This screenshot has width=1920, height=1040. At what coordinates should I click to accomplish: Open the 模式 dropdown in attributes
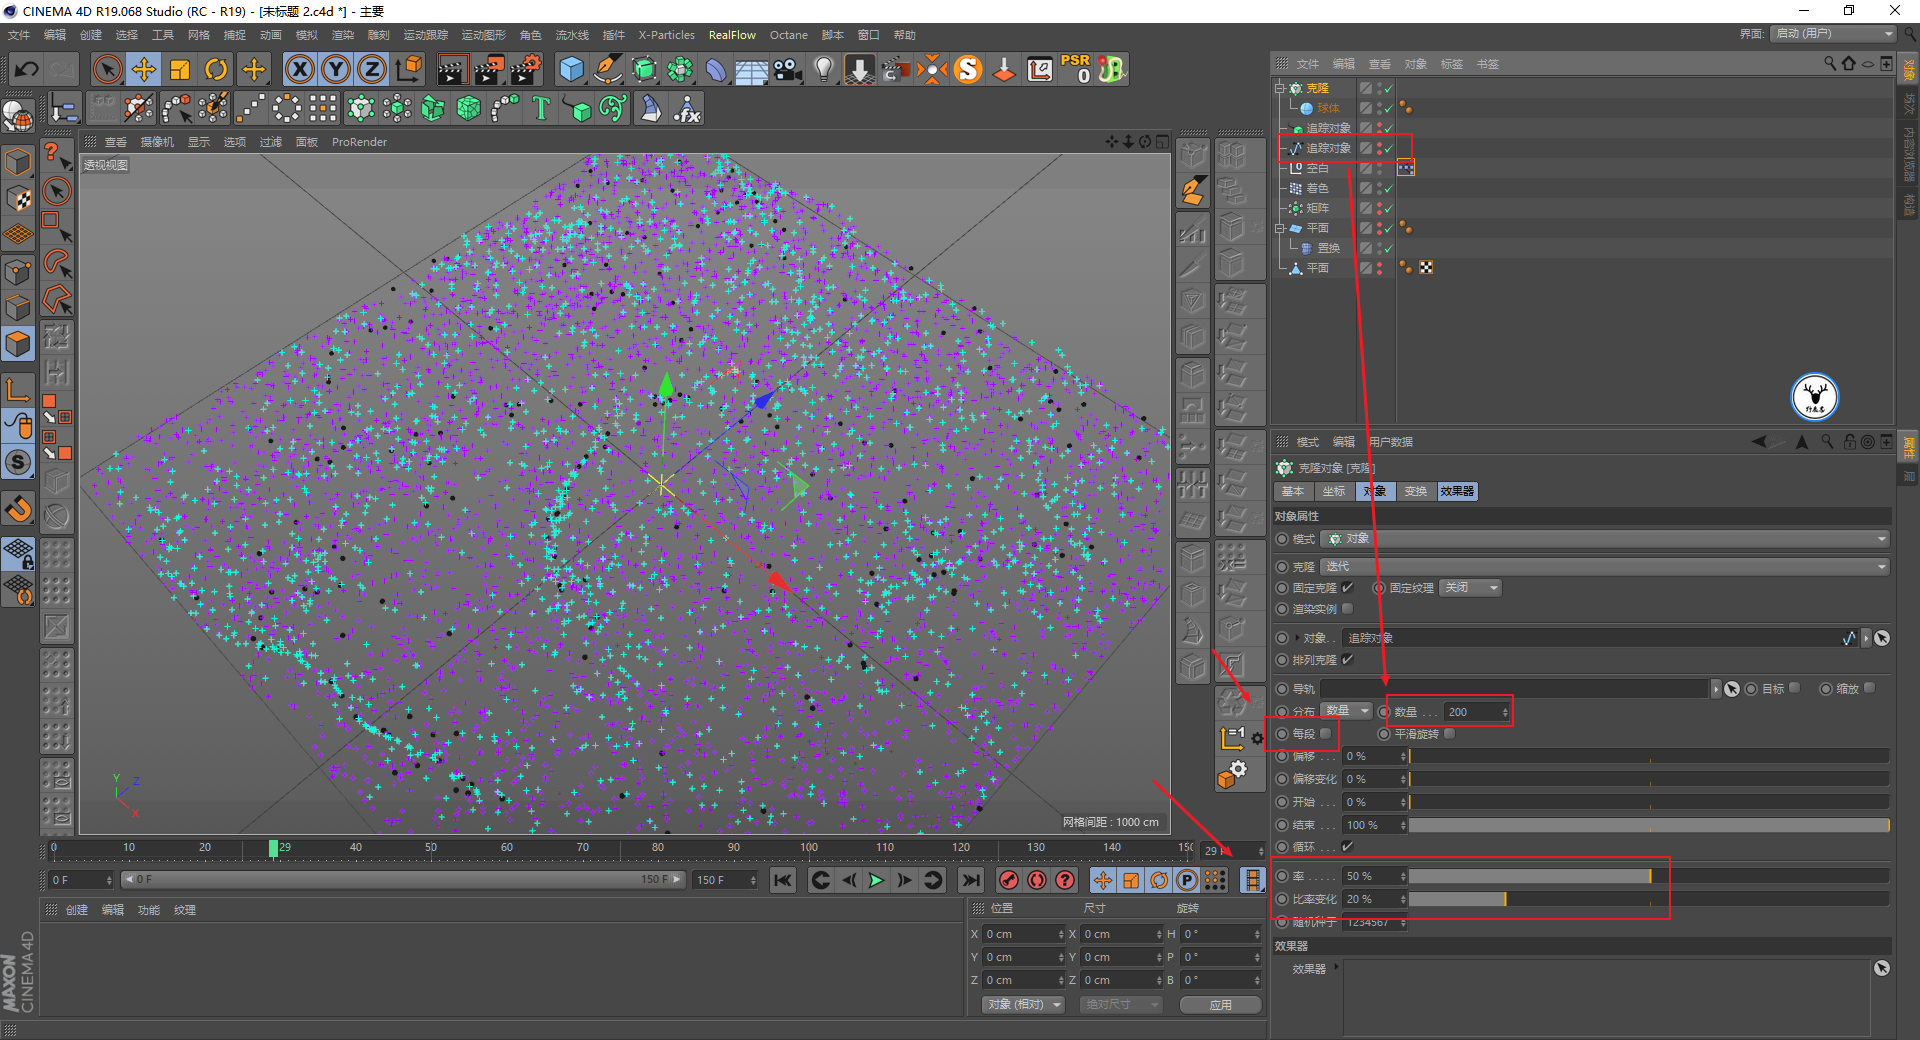[x=1606, y=539]
